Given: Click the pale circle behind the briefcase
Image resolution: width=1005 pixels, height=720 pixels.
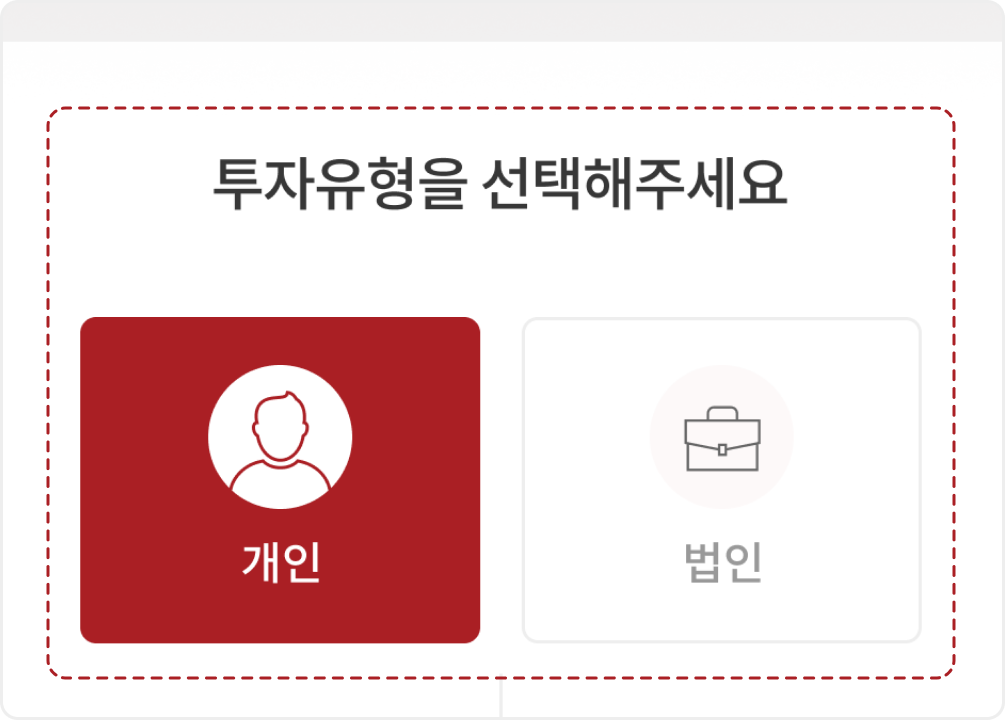Looking at the screenshot, I should pos(722,437).
